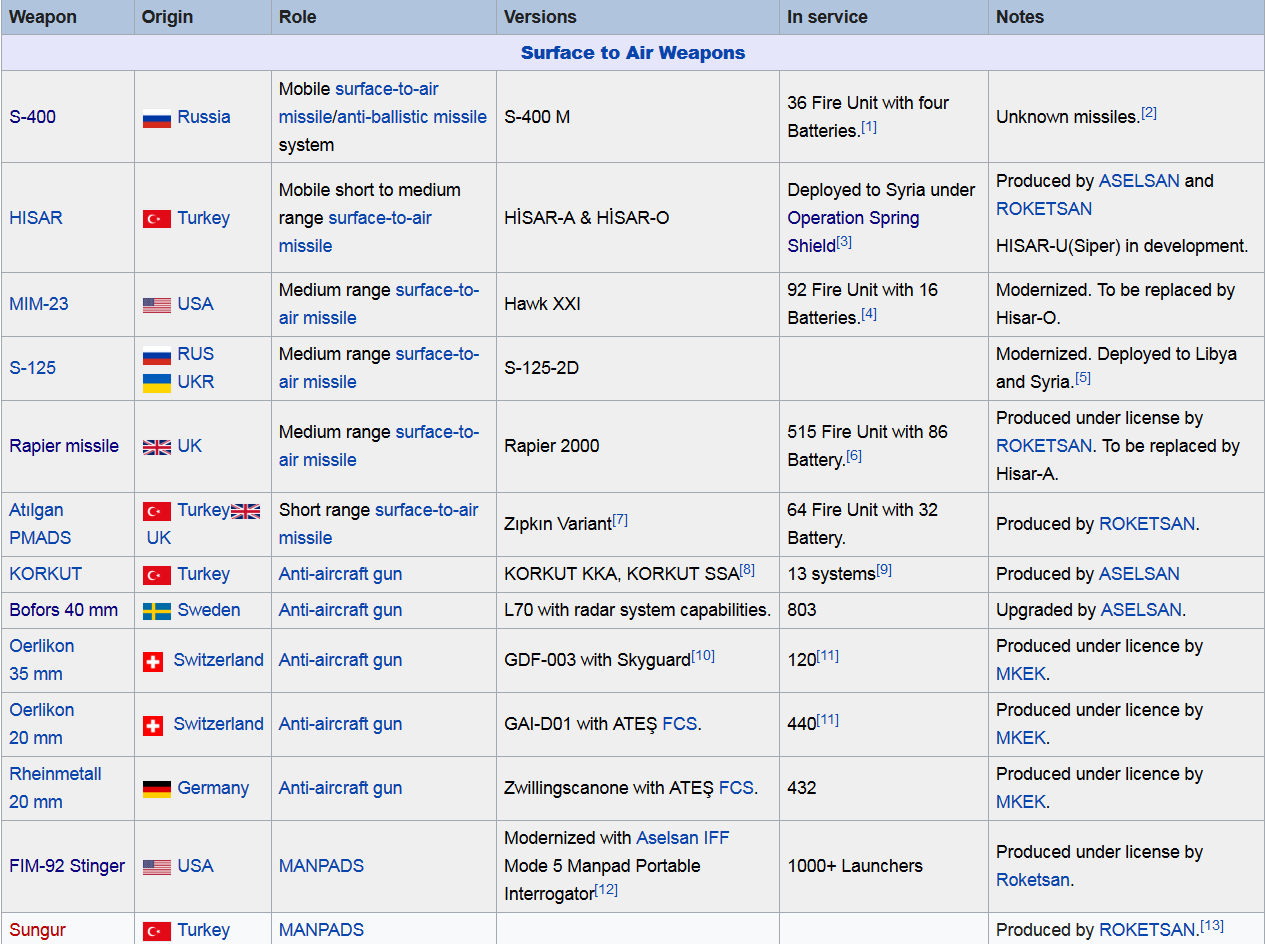1265x944 pixels.
Task: Follow the Rheinmetall 20 mm link
Action: point(55,788)
